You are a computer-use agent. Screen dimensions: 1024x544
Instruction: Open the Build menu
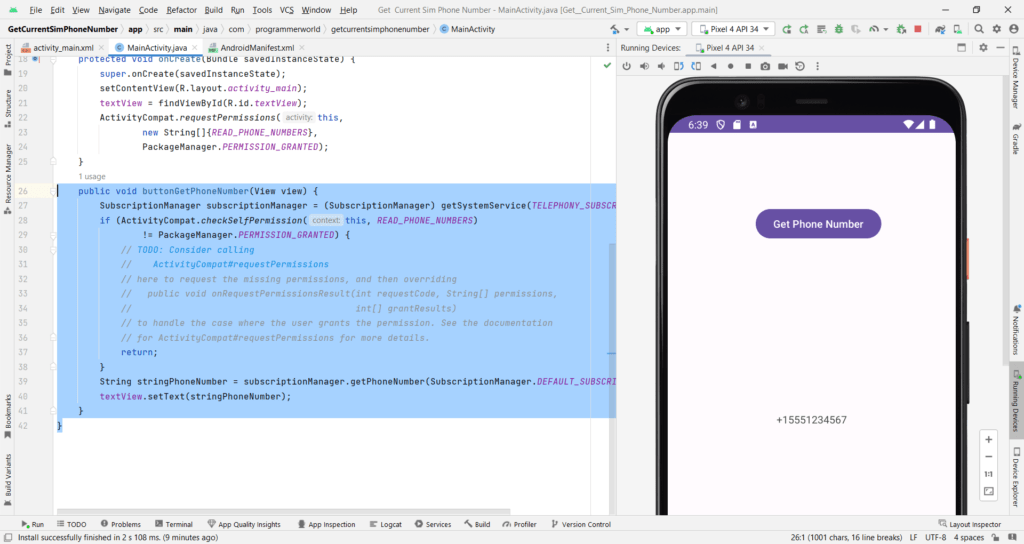coord(214,10)
